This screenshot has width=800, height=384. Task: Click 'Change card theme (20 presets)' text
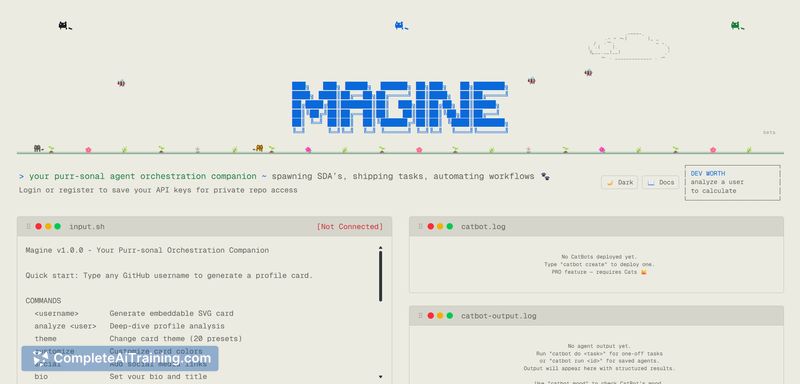[176, 339]
